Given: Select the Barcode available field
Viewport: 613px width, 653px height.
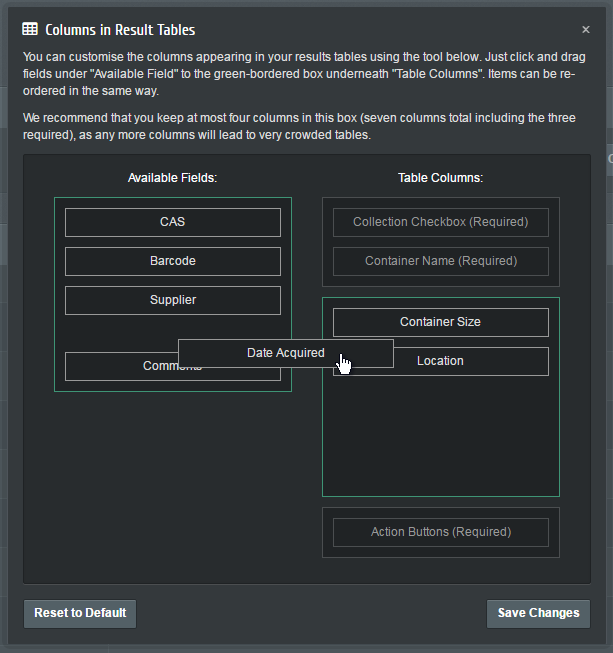Looking at the screenshot, I should 173,262.
